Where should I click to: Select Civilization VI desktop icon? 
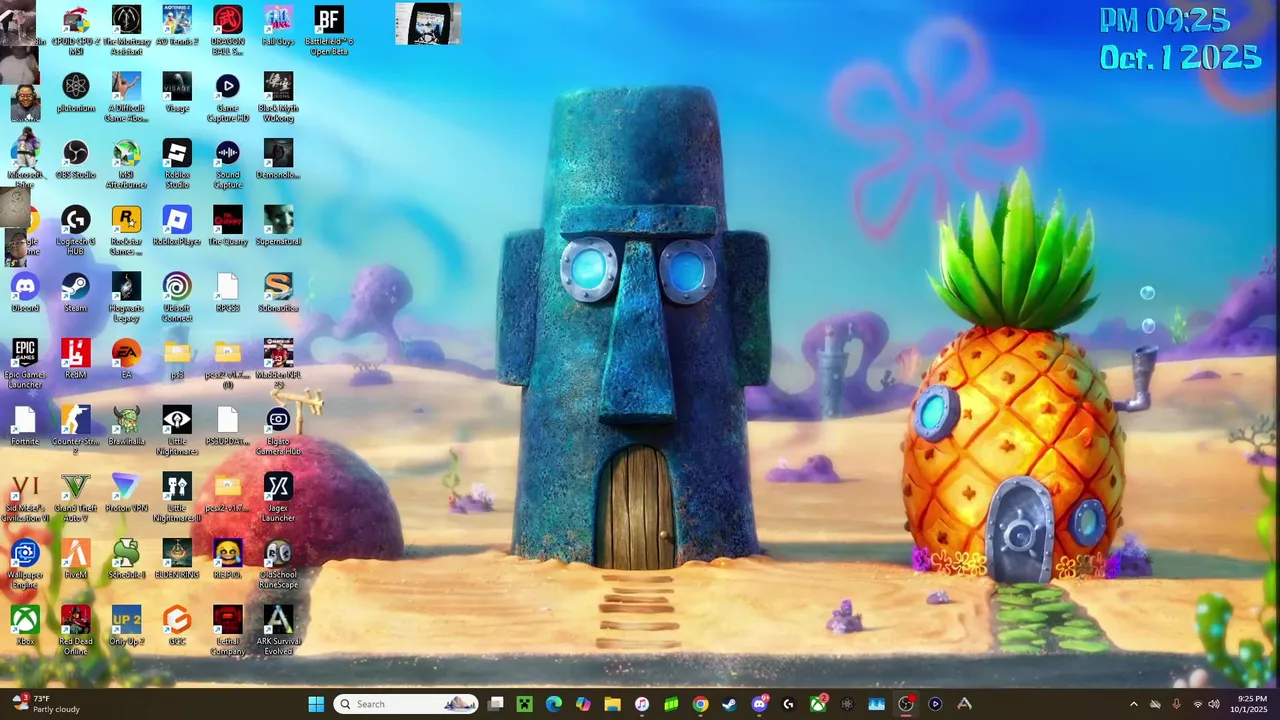(x=25, y=497)
